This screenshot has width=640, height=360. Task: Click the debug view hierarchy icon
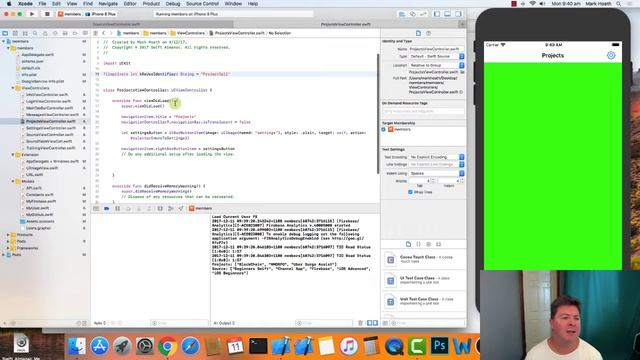[x=160, y=209]
